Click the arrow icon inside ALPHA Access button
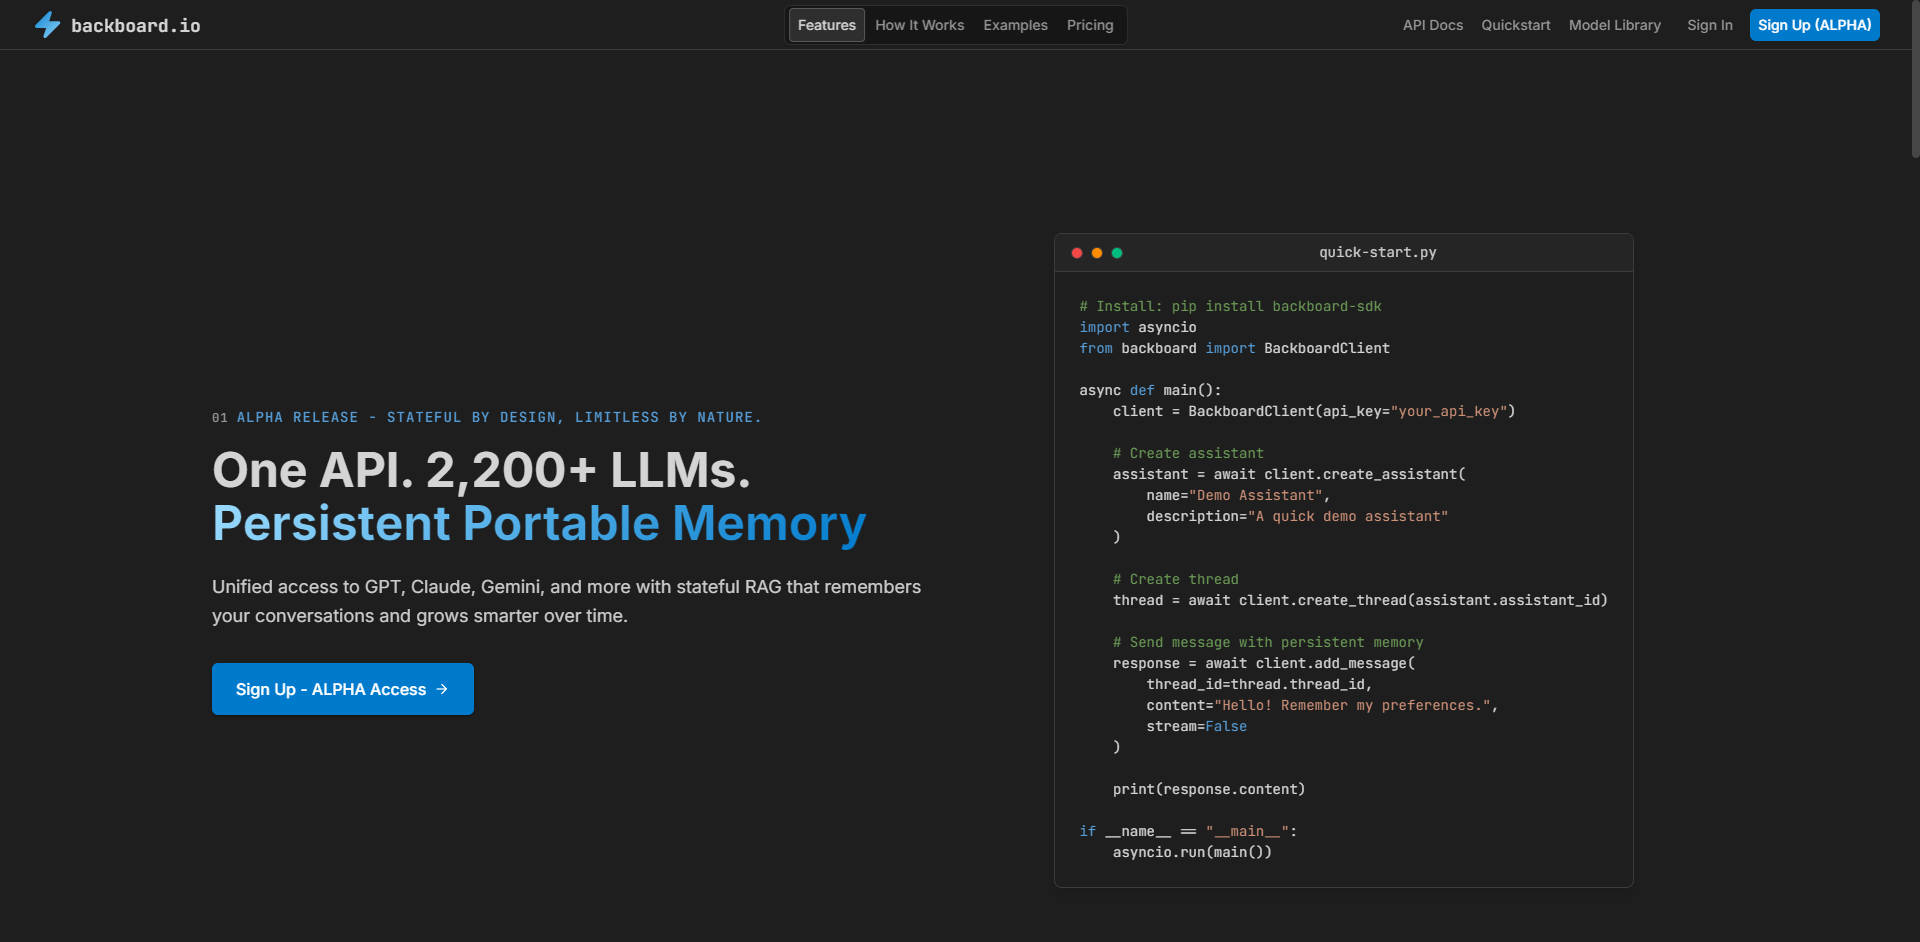The image size is (1920, 942). coord(442,689)
